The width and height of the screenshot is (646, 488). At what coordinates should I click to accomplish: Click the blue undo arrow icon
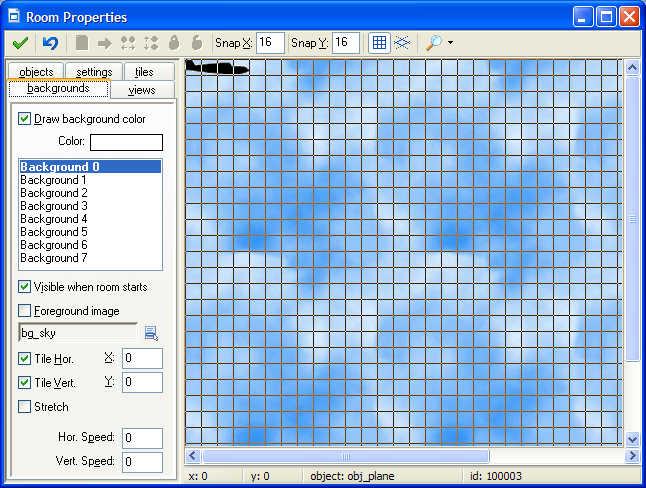tap(50, 43)
